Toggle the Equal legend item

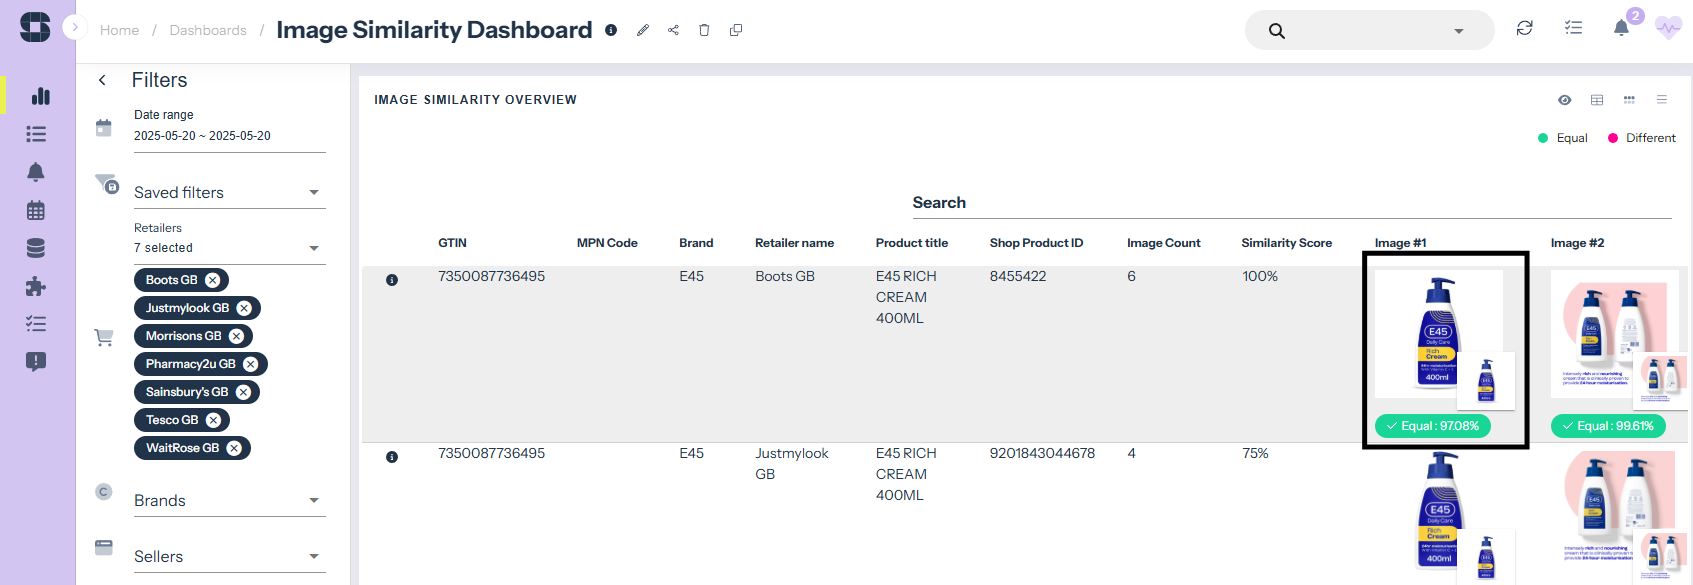[1563, 138]
